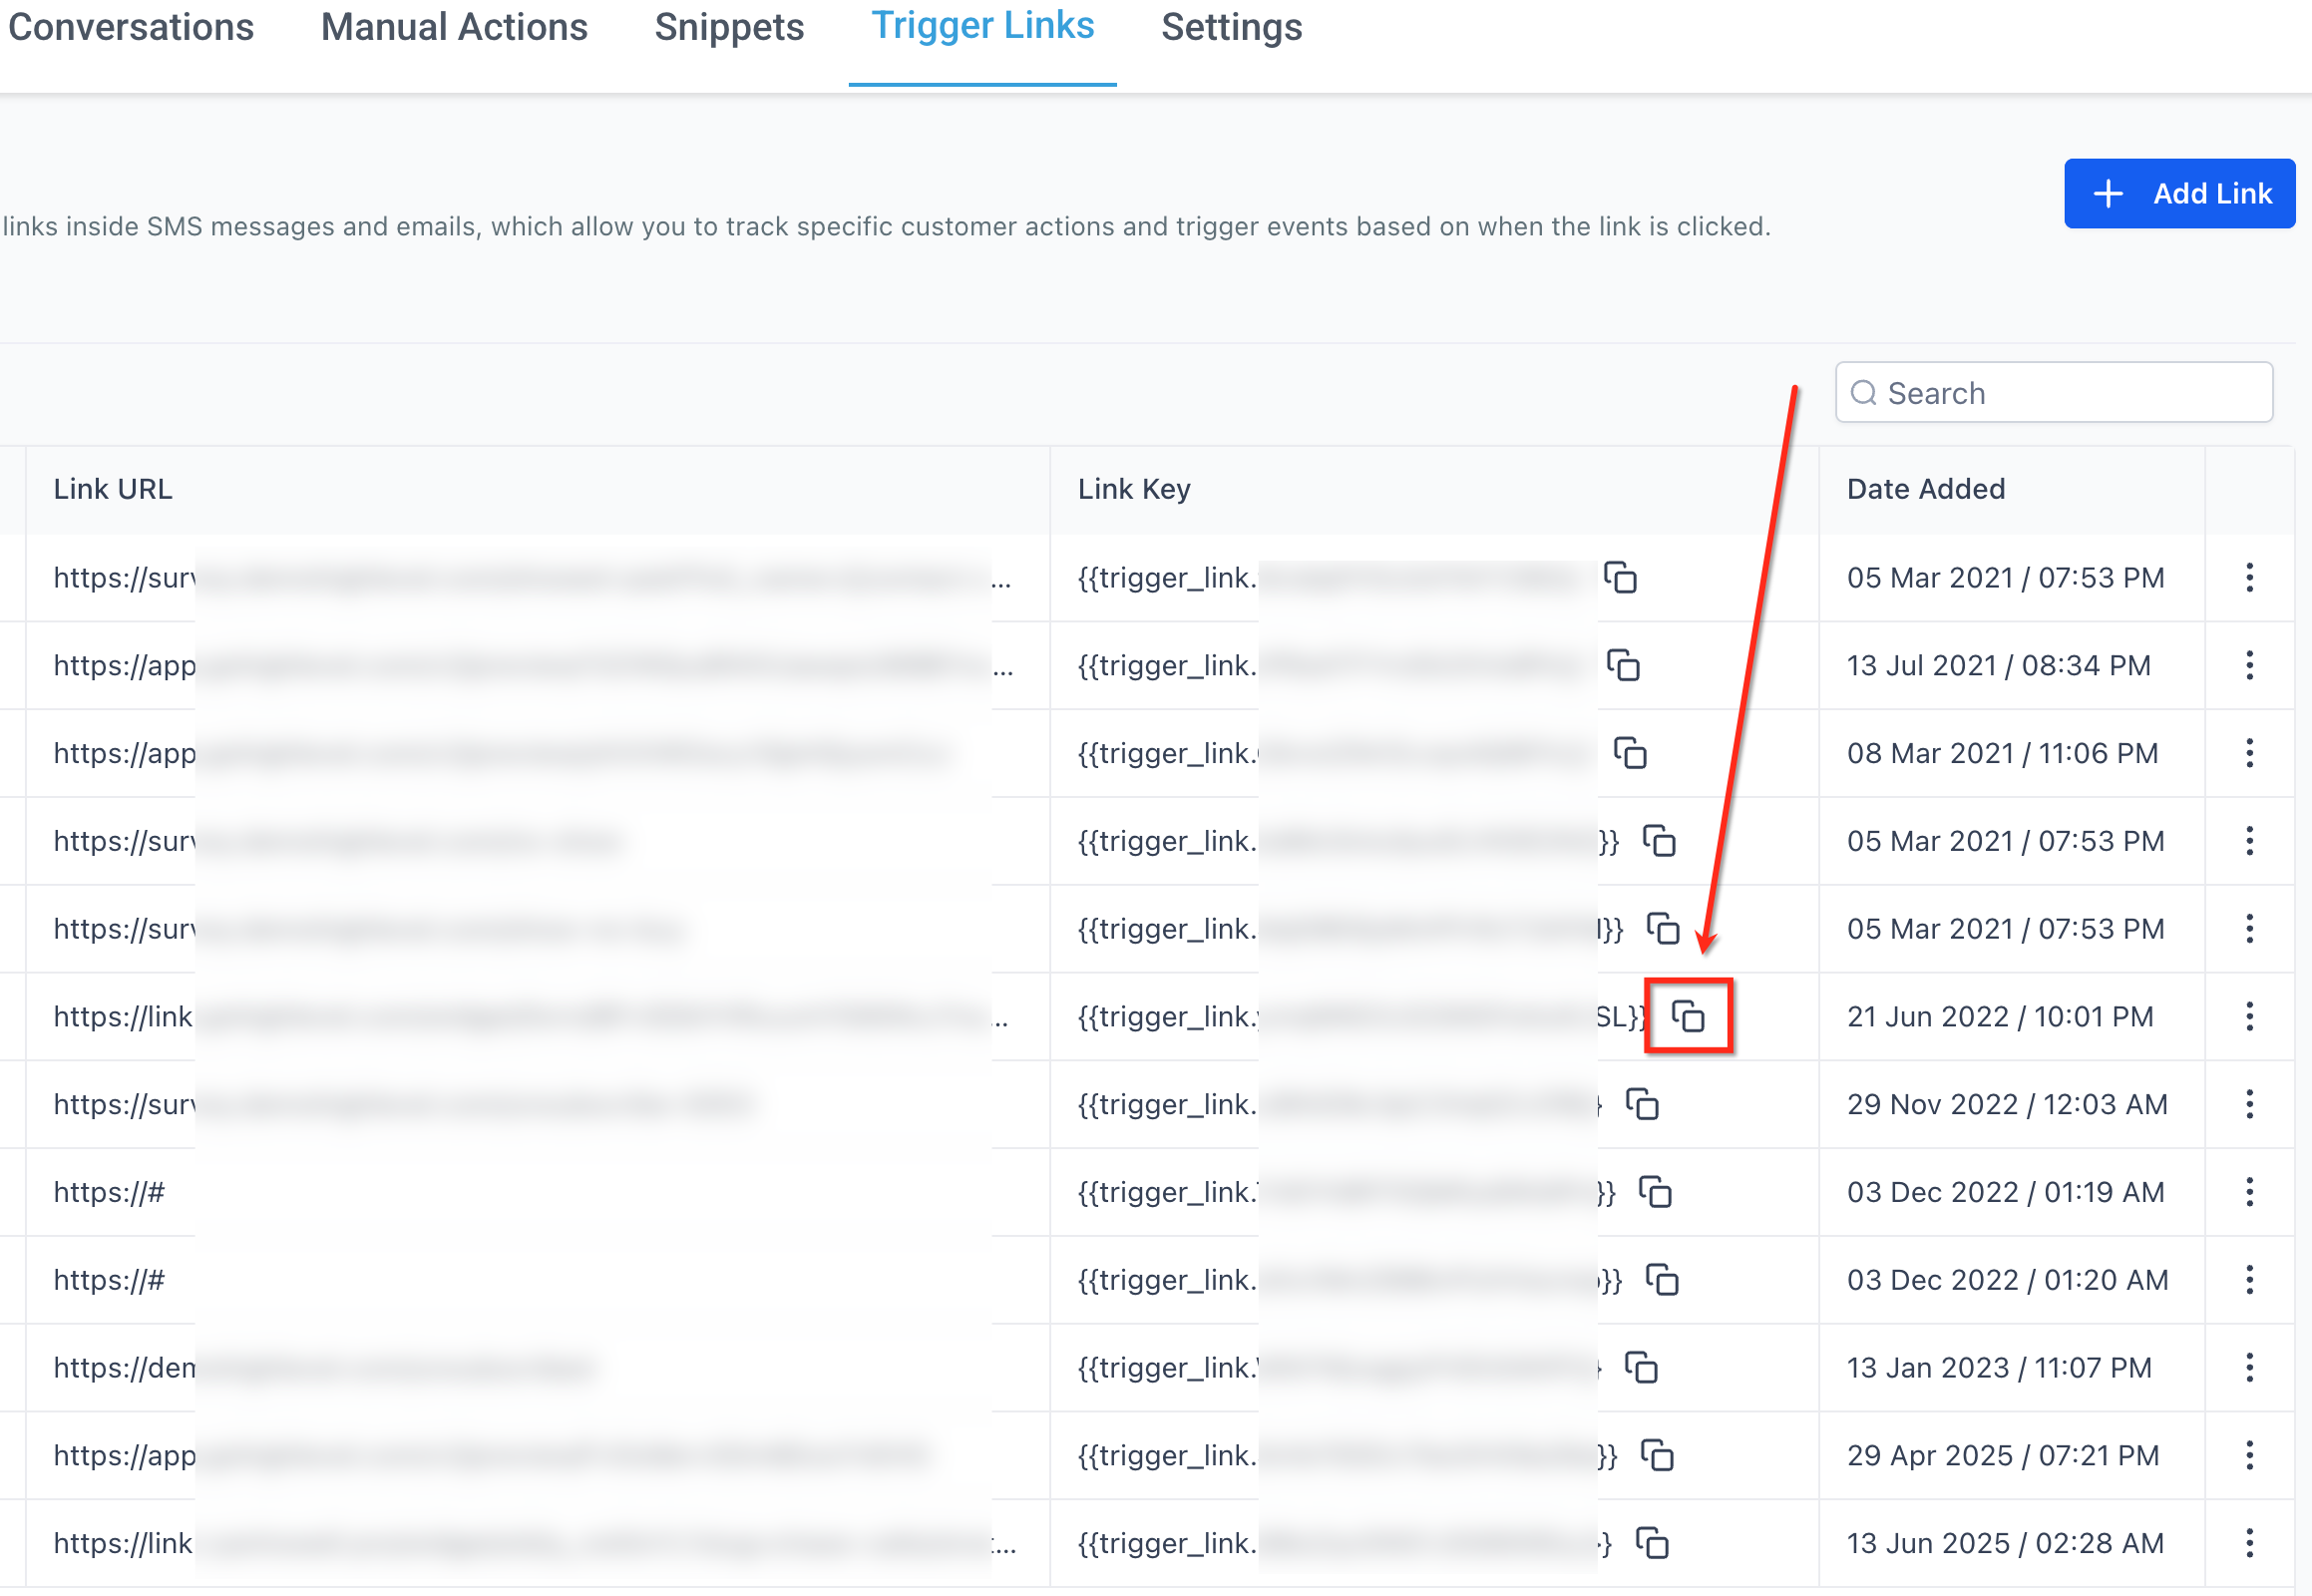
Task: Click the Add Link button
Action: pyautogui.click(x=2179, y=193)
